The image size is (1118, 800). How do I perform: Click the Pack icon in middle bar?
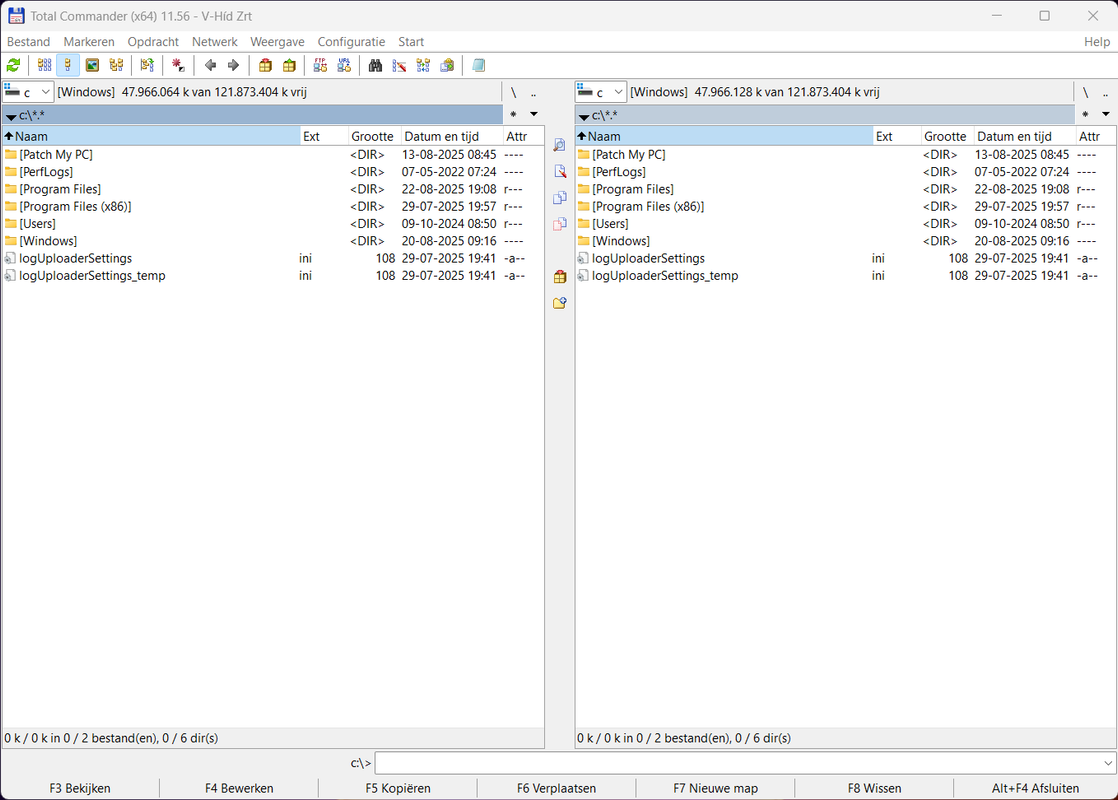(x=560, y=277)
